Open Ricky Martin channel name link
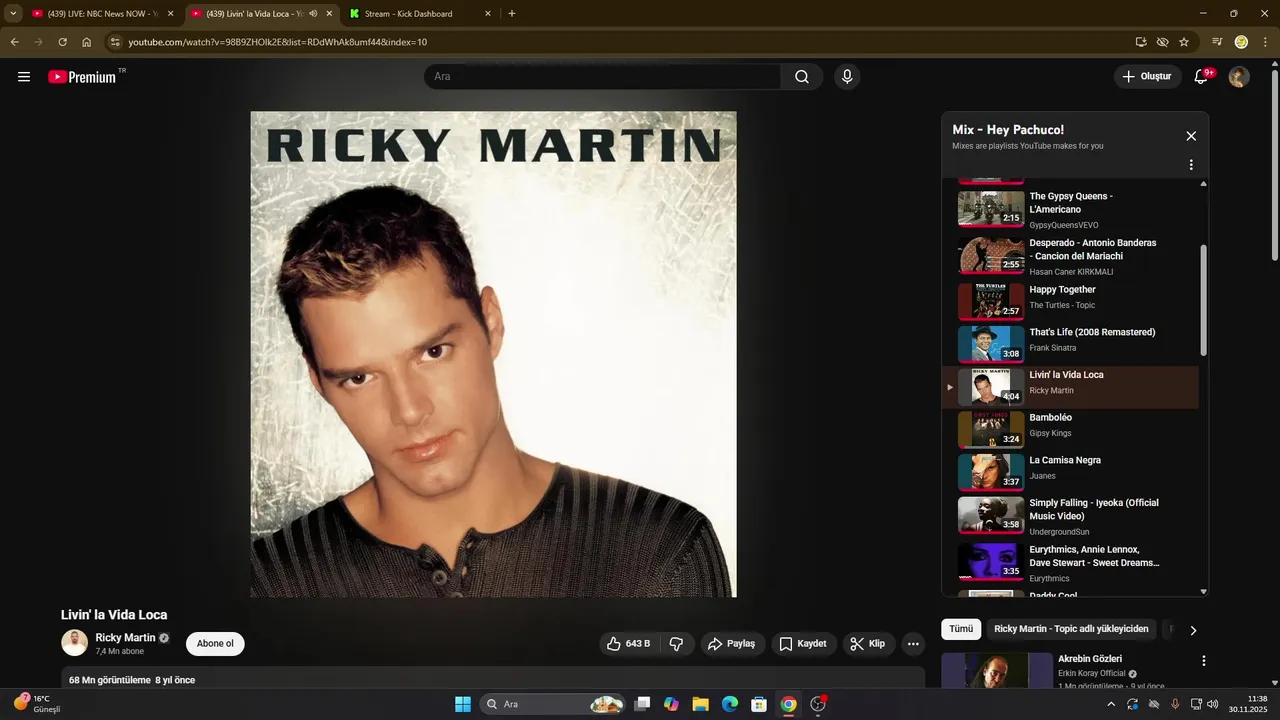Image resolution: width=1280 pixels, height=720 pixels. click(x=125, y=638)
